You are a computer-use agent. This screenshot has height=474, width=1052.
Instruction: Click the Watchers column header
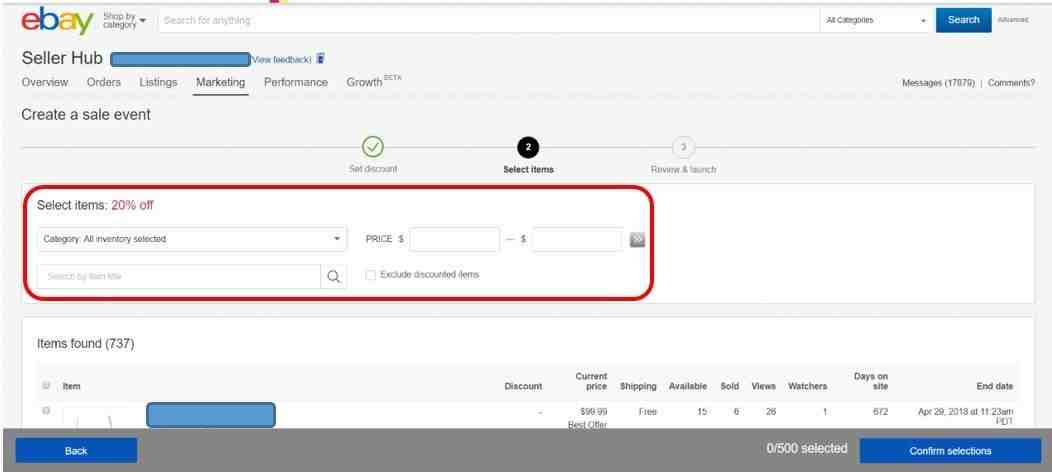point(808,386)
